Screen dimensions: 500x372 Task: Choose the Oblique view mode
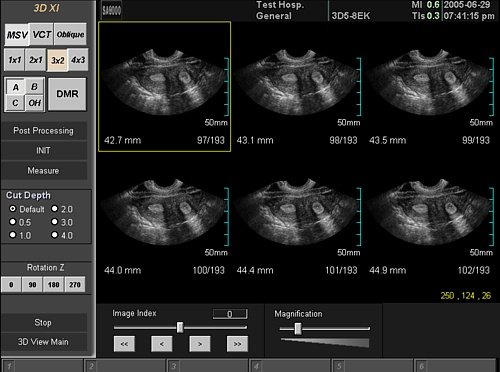[x=70, y=34]
